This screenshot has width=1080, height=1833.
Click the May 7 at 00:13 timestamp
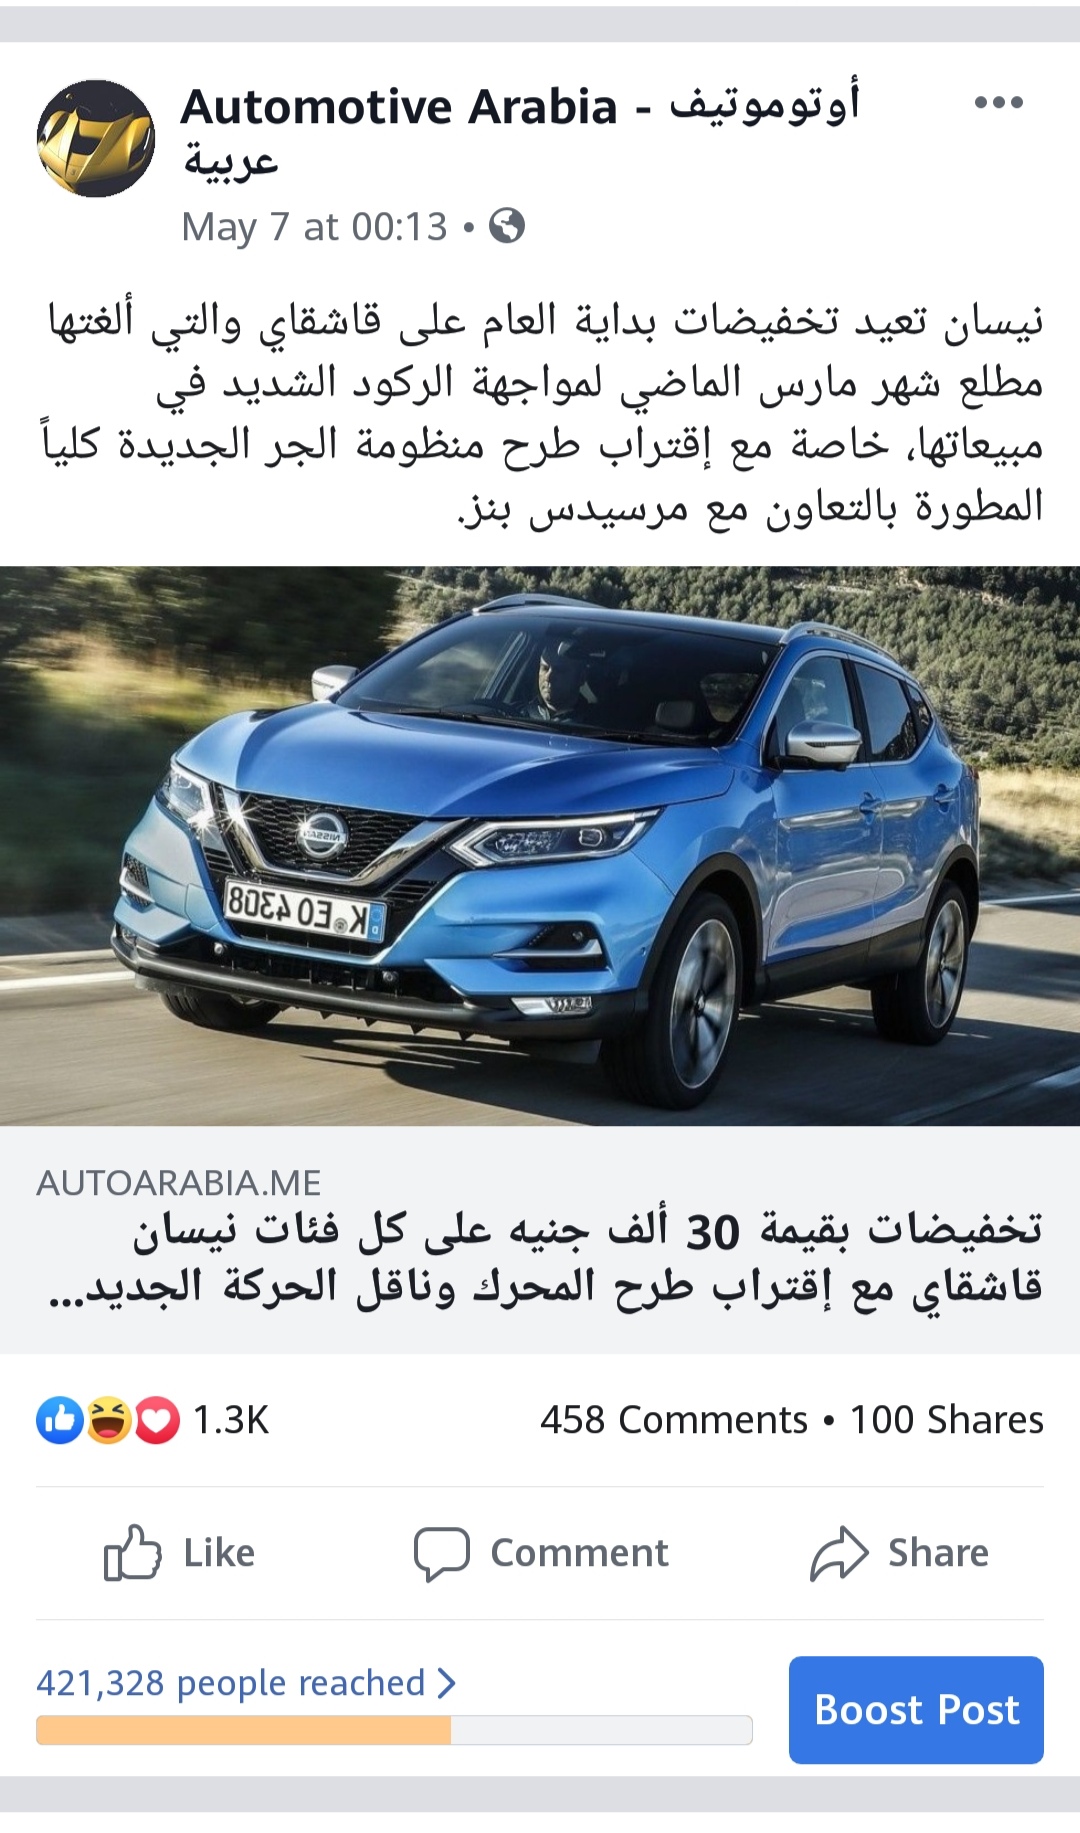[x=314, y=227]
